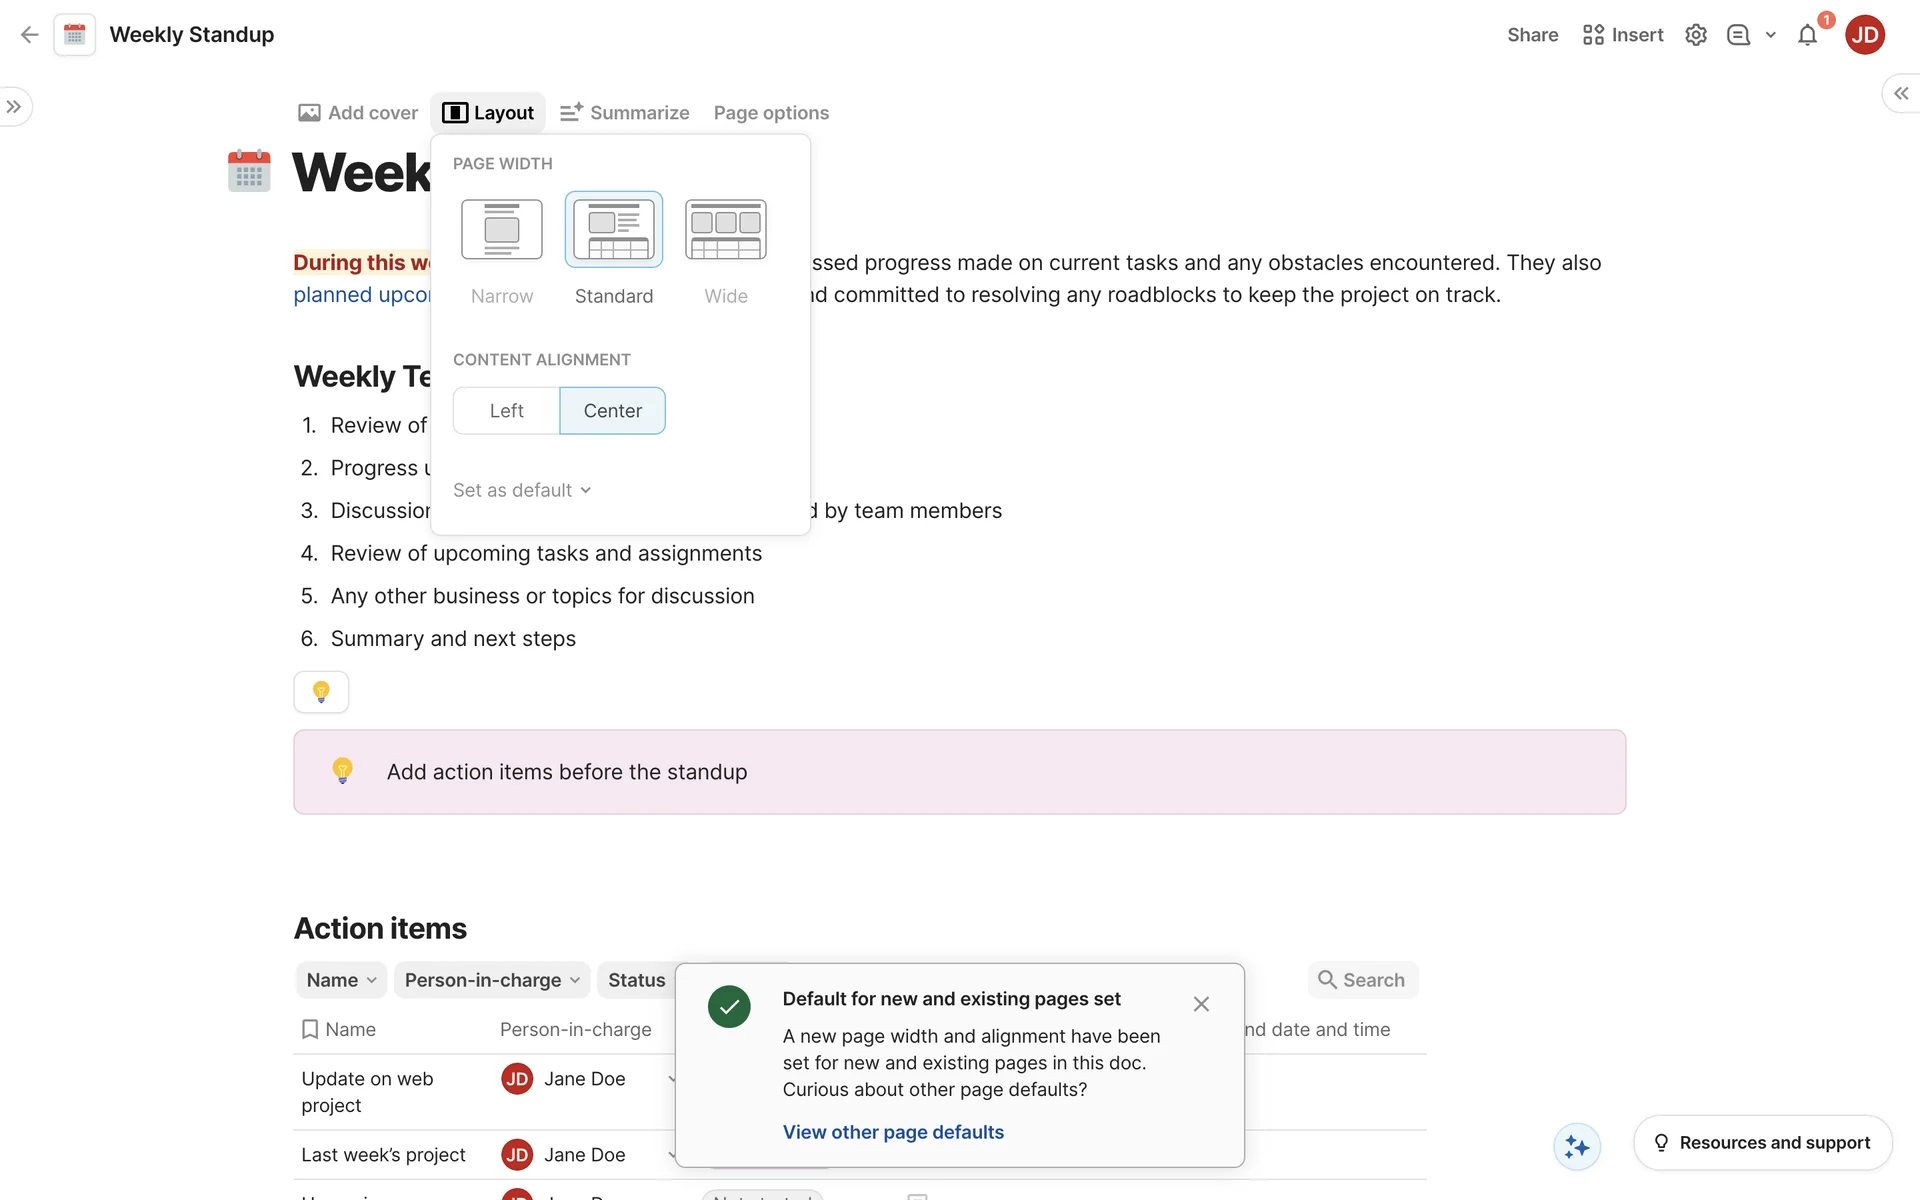Viewport: 1920px width, 1200px height.
Task: Click the Summarize toolbar item
Action: pos(625,113)
